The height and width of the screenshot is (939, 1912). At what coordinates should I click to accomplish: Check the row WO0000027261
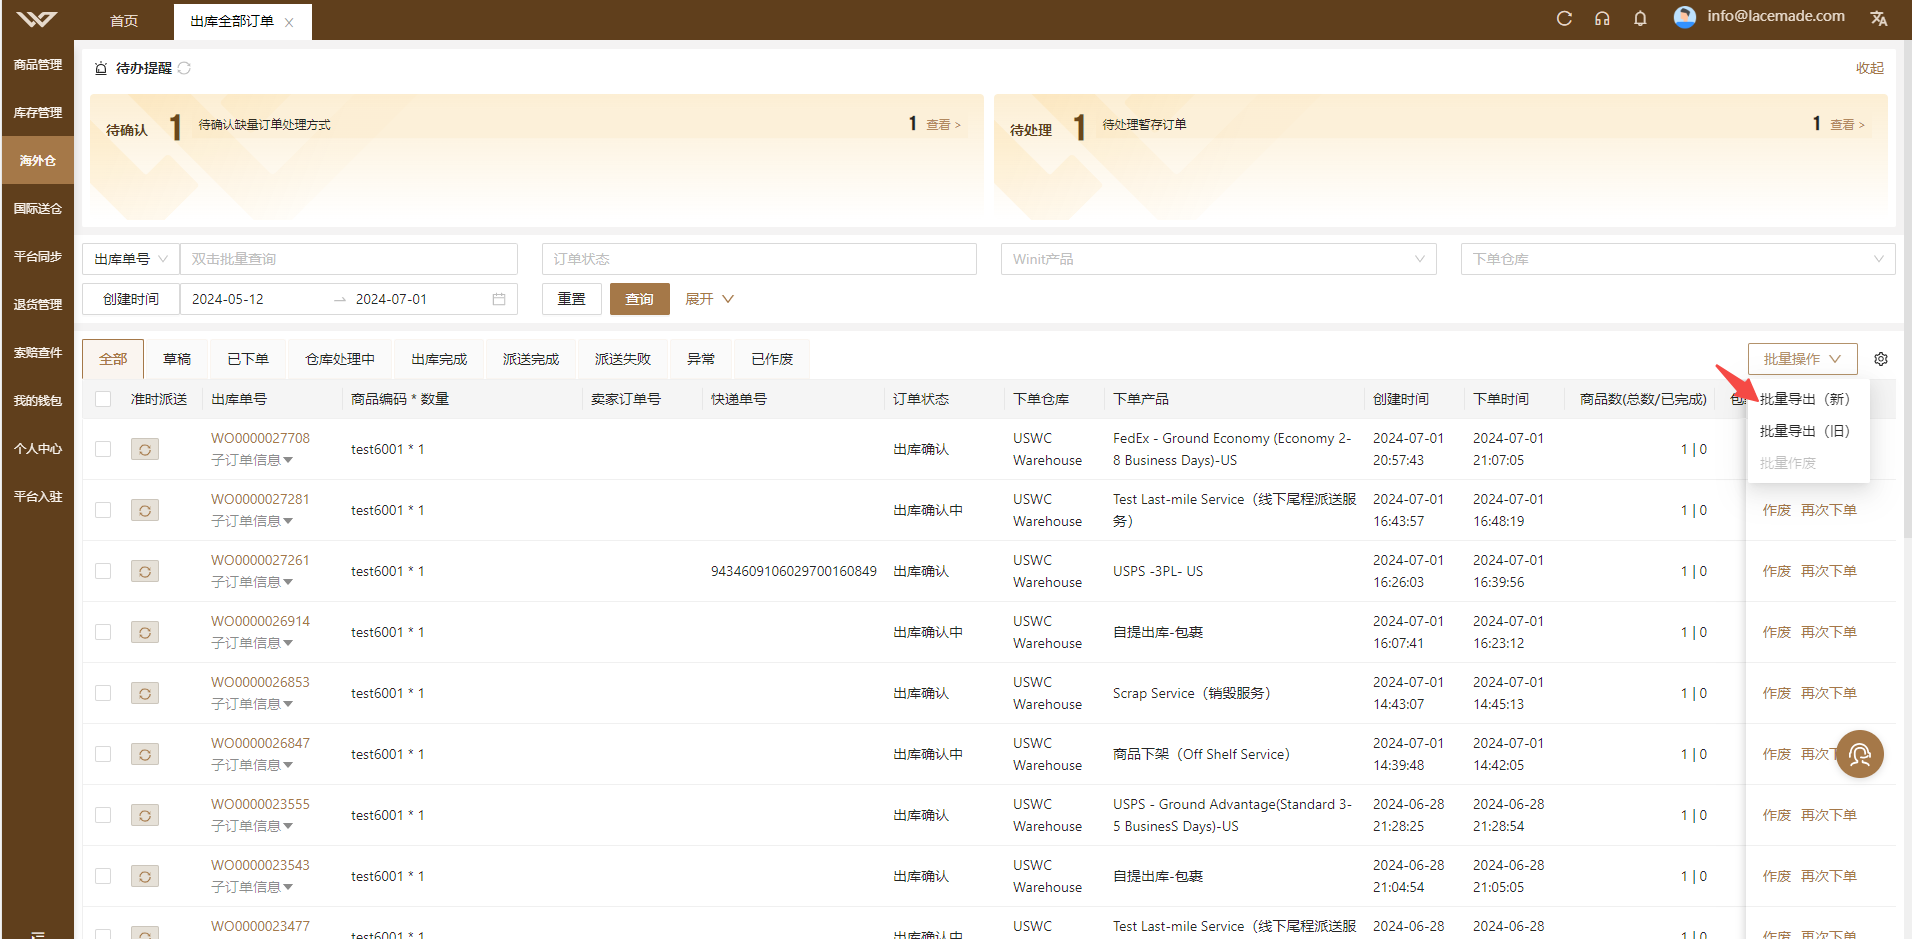103,571
